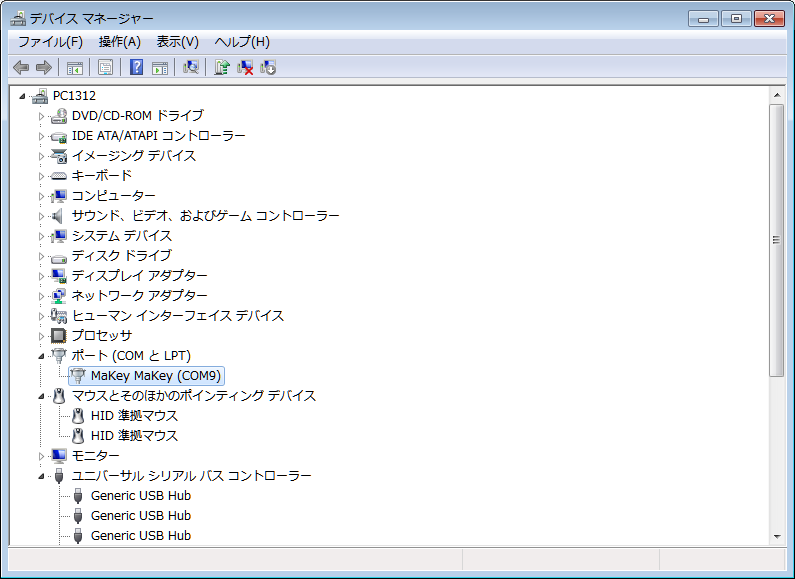This screenshot has width=795, height=579.
Task: Open the ヘルプ(H) menu
Action: tap(242, 41)
